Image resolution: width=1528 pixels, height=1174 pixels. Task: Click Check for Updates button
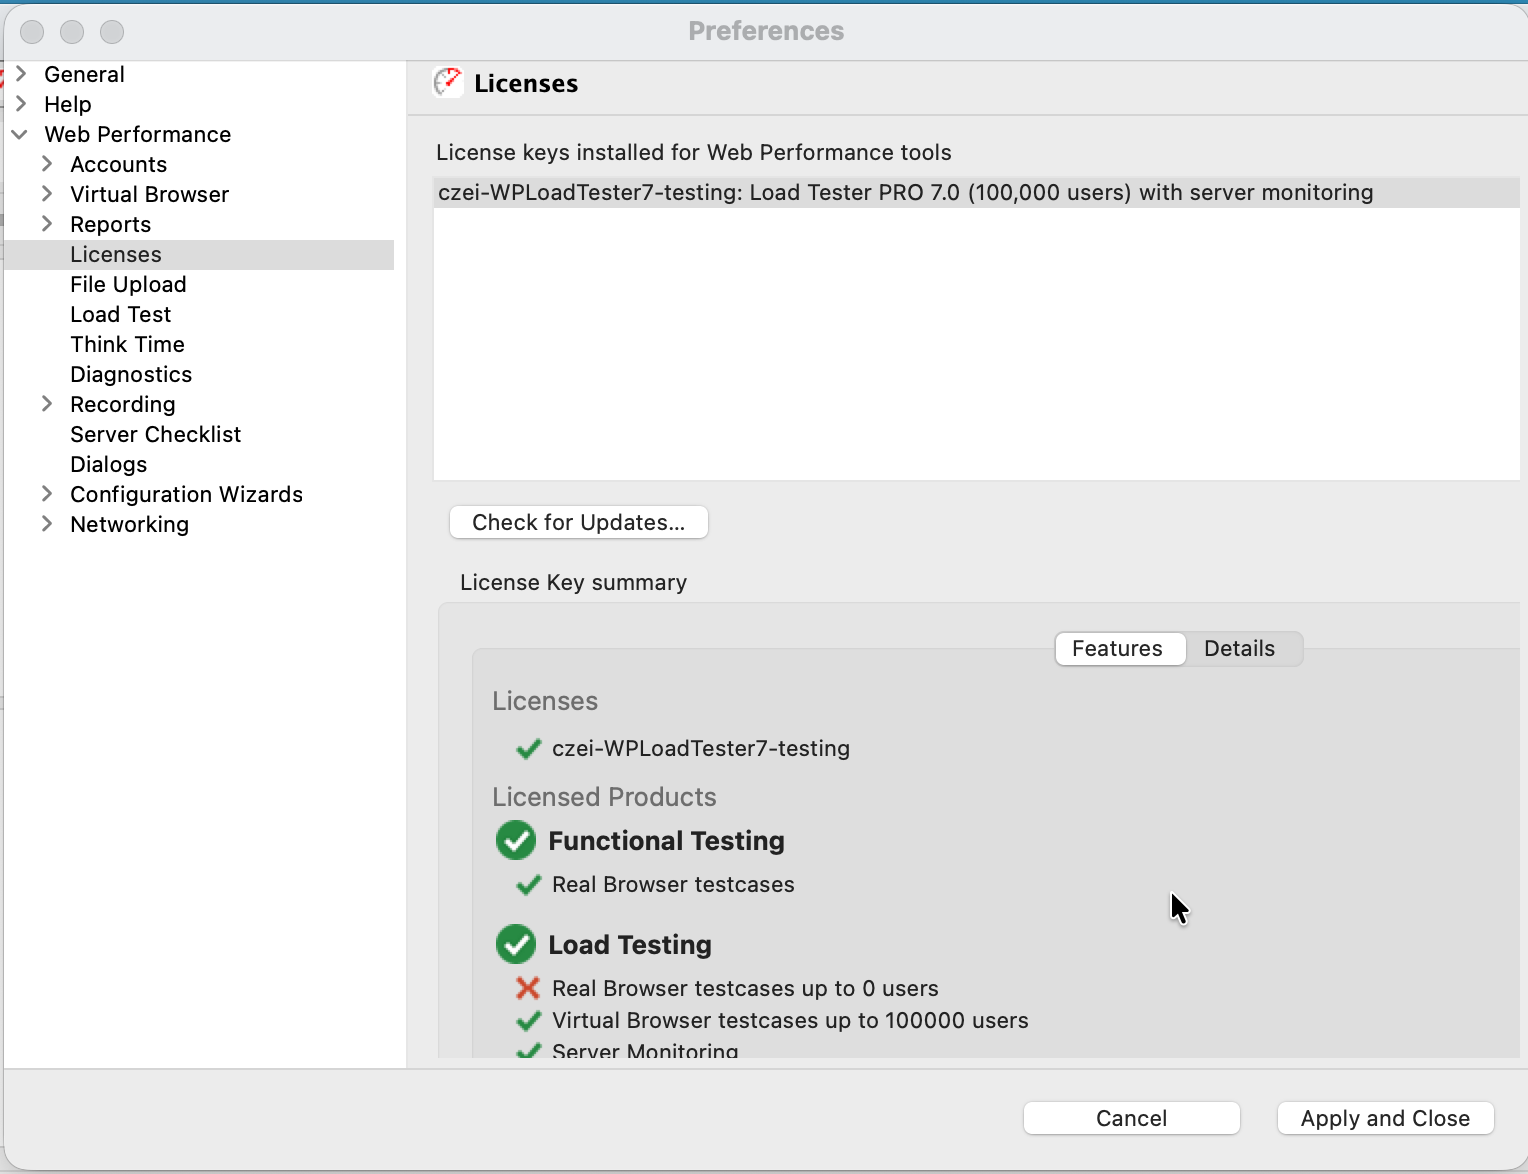point(579,522)
